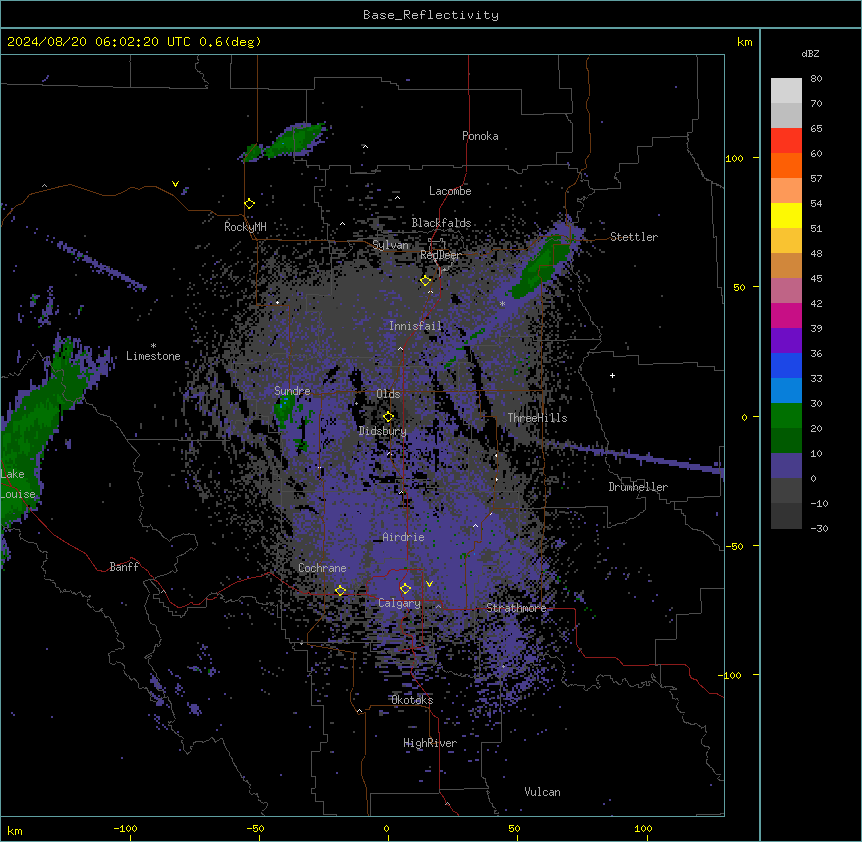The image size is (862, 842).
Task: Click the yellow station marker near RockyMH
Action: (250, 204)
